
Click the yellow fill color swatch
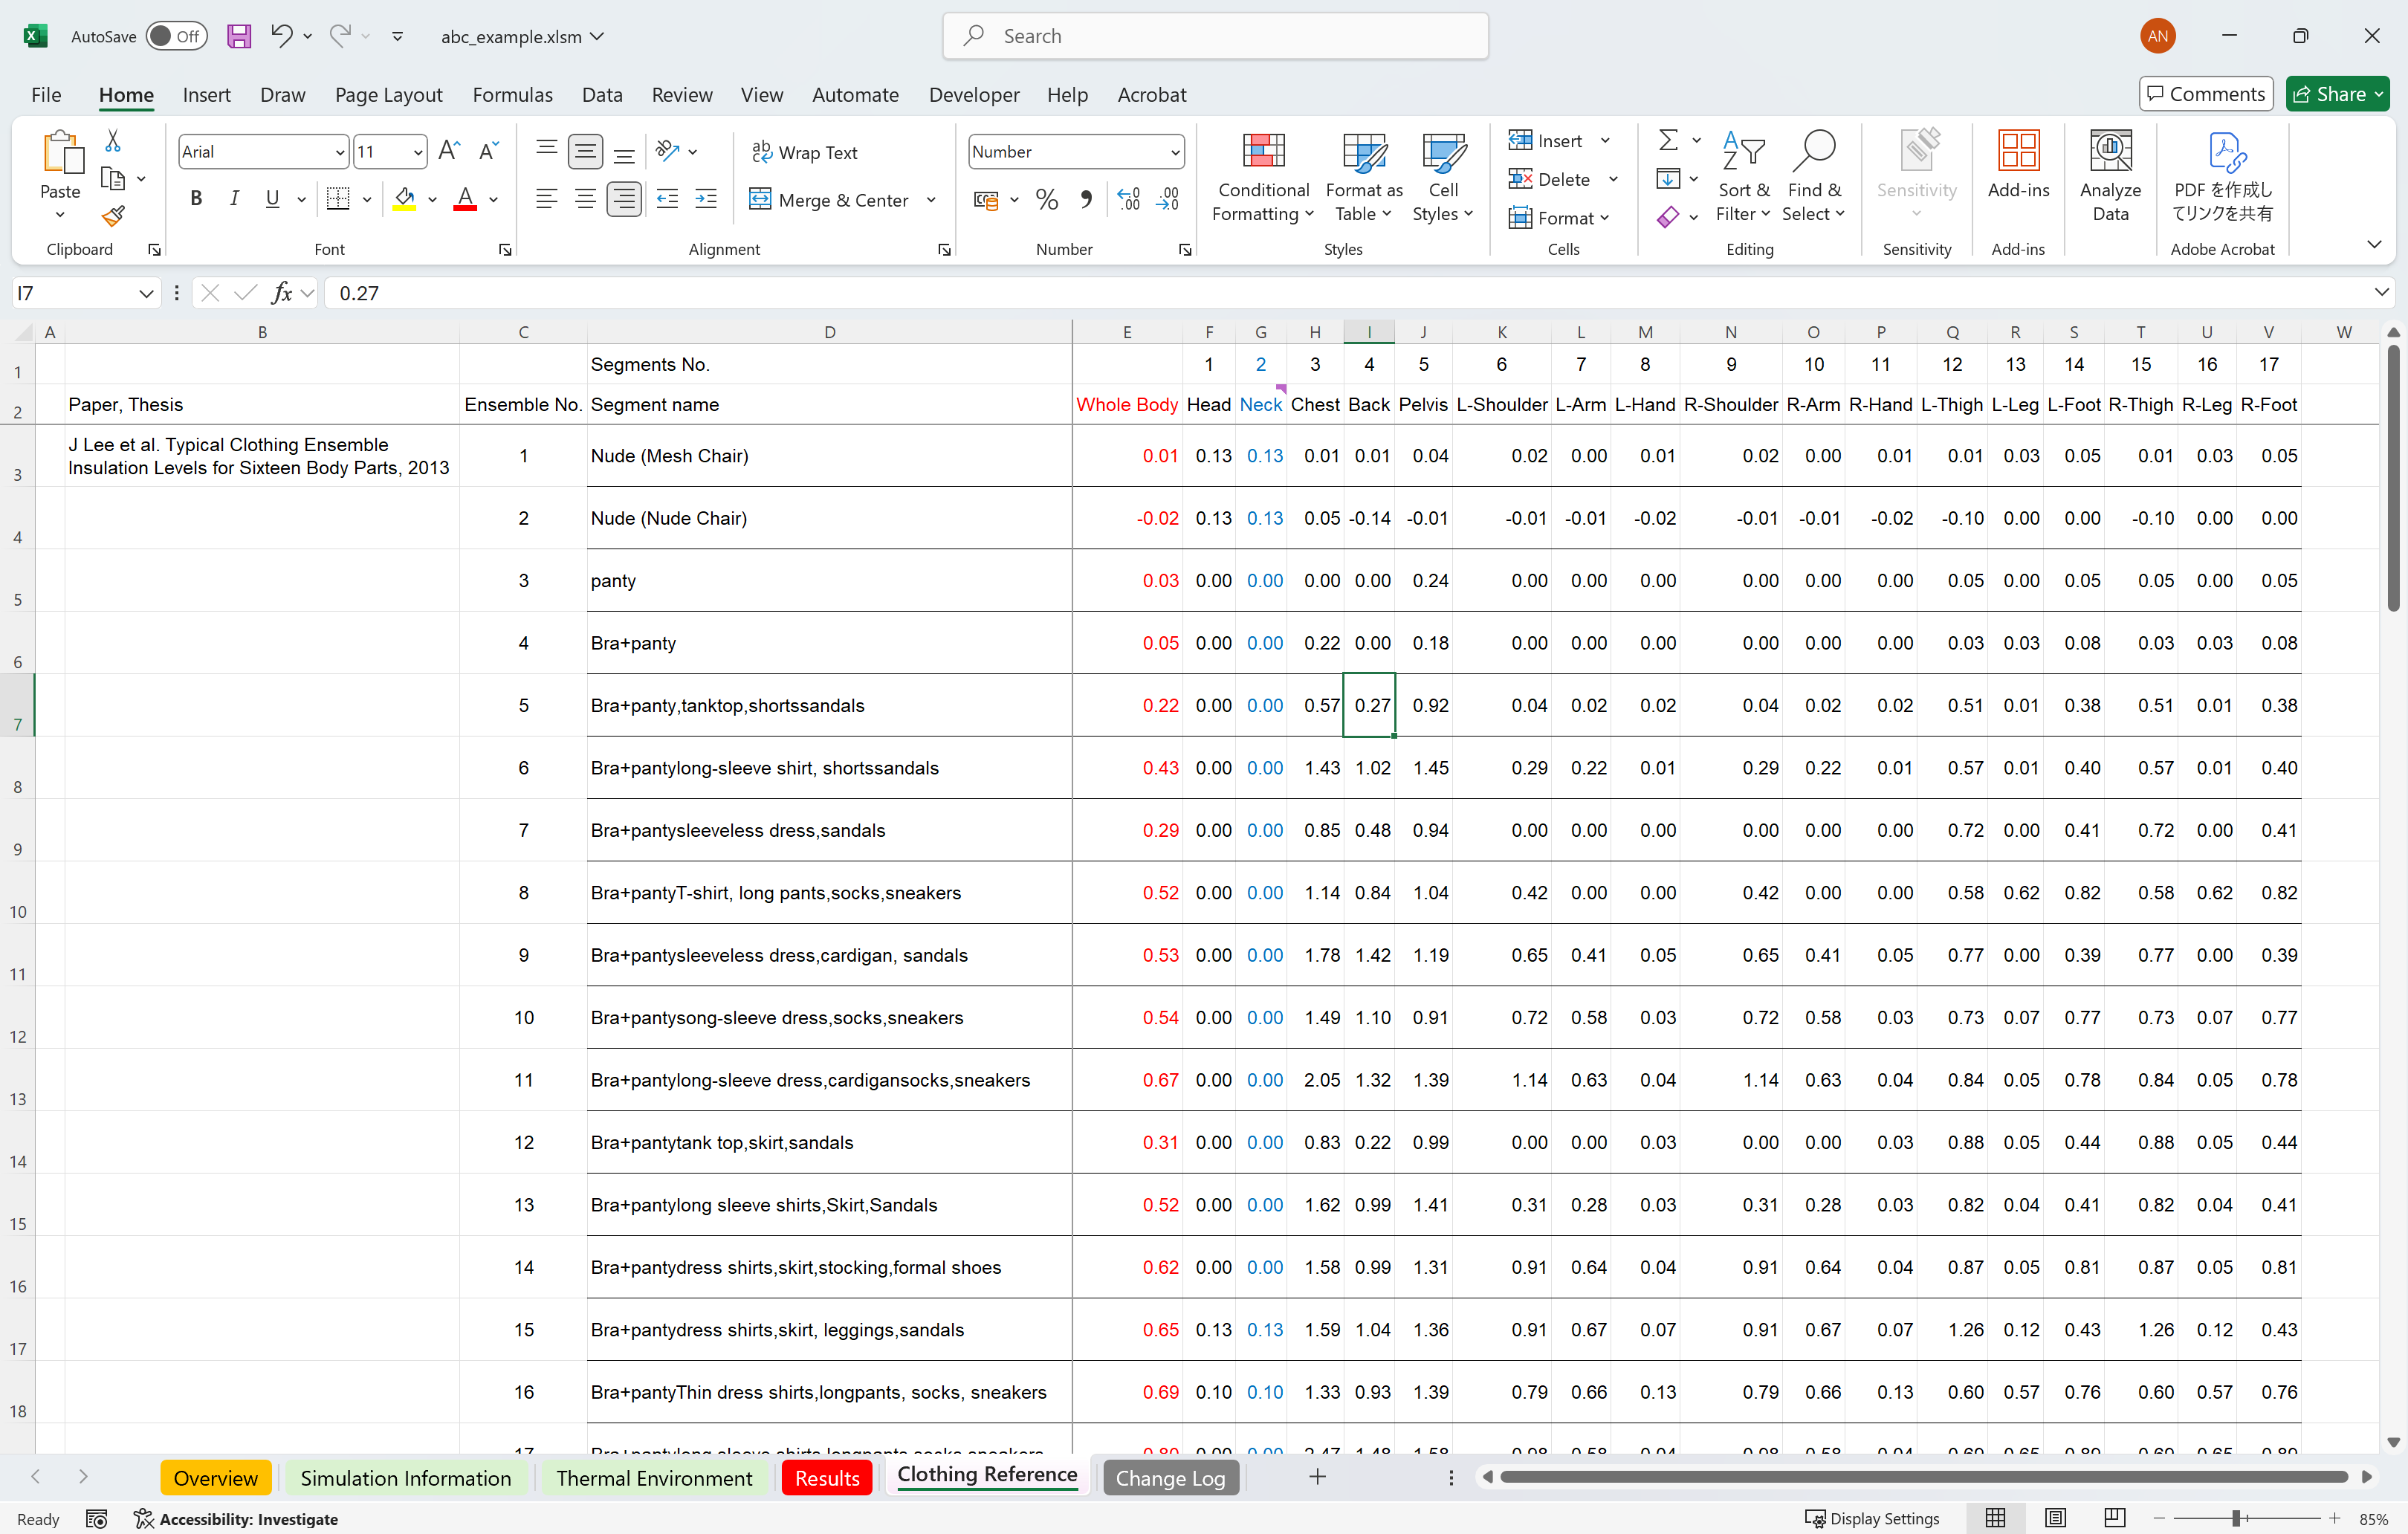[404, 199]
